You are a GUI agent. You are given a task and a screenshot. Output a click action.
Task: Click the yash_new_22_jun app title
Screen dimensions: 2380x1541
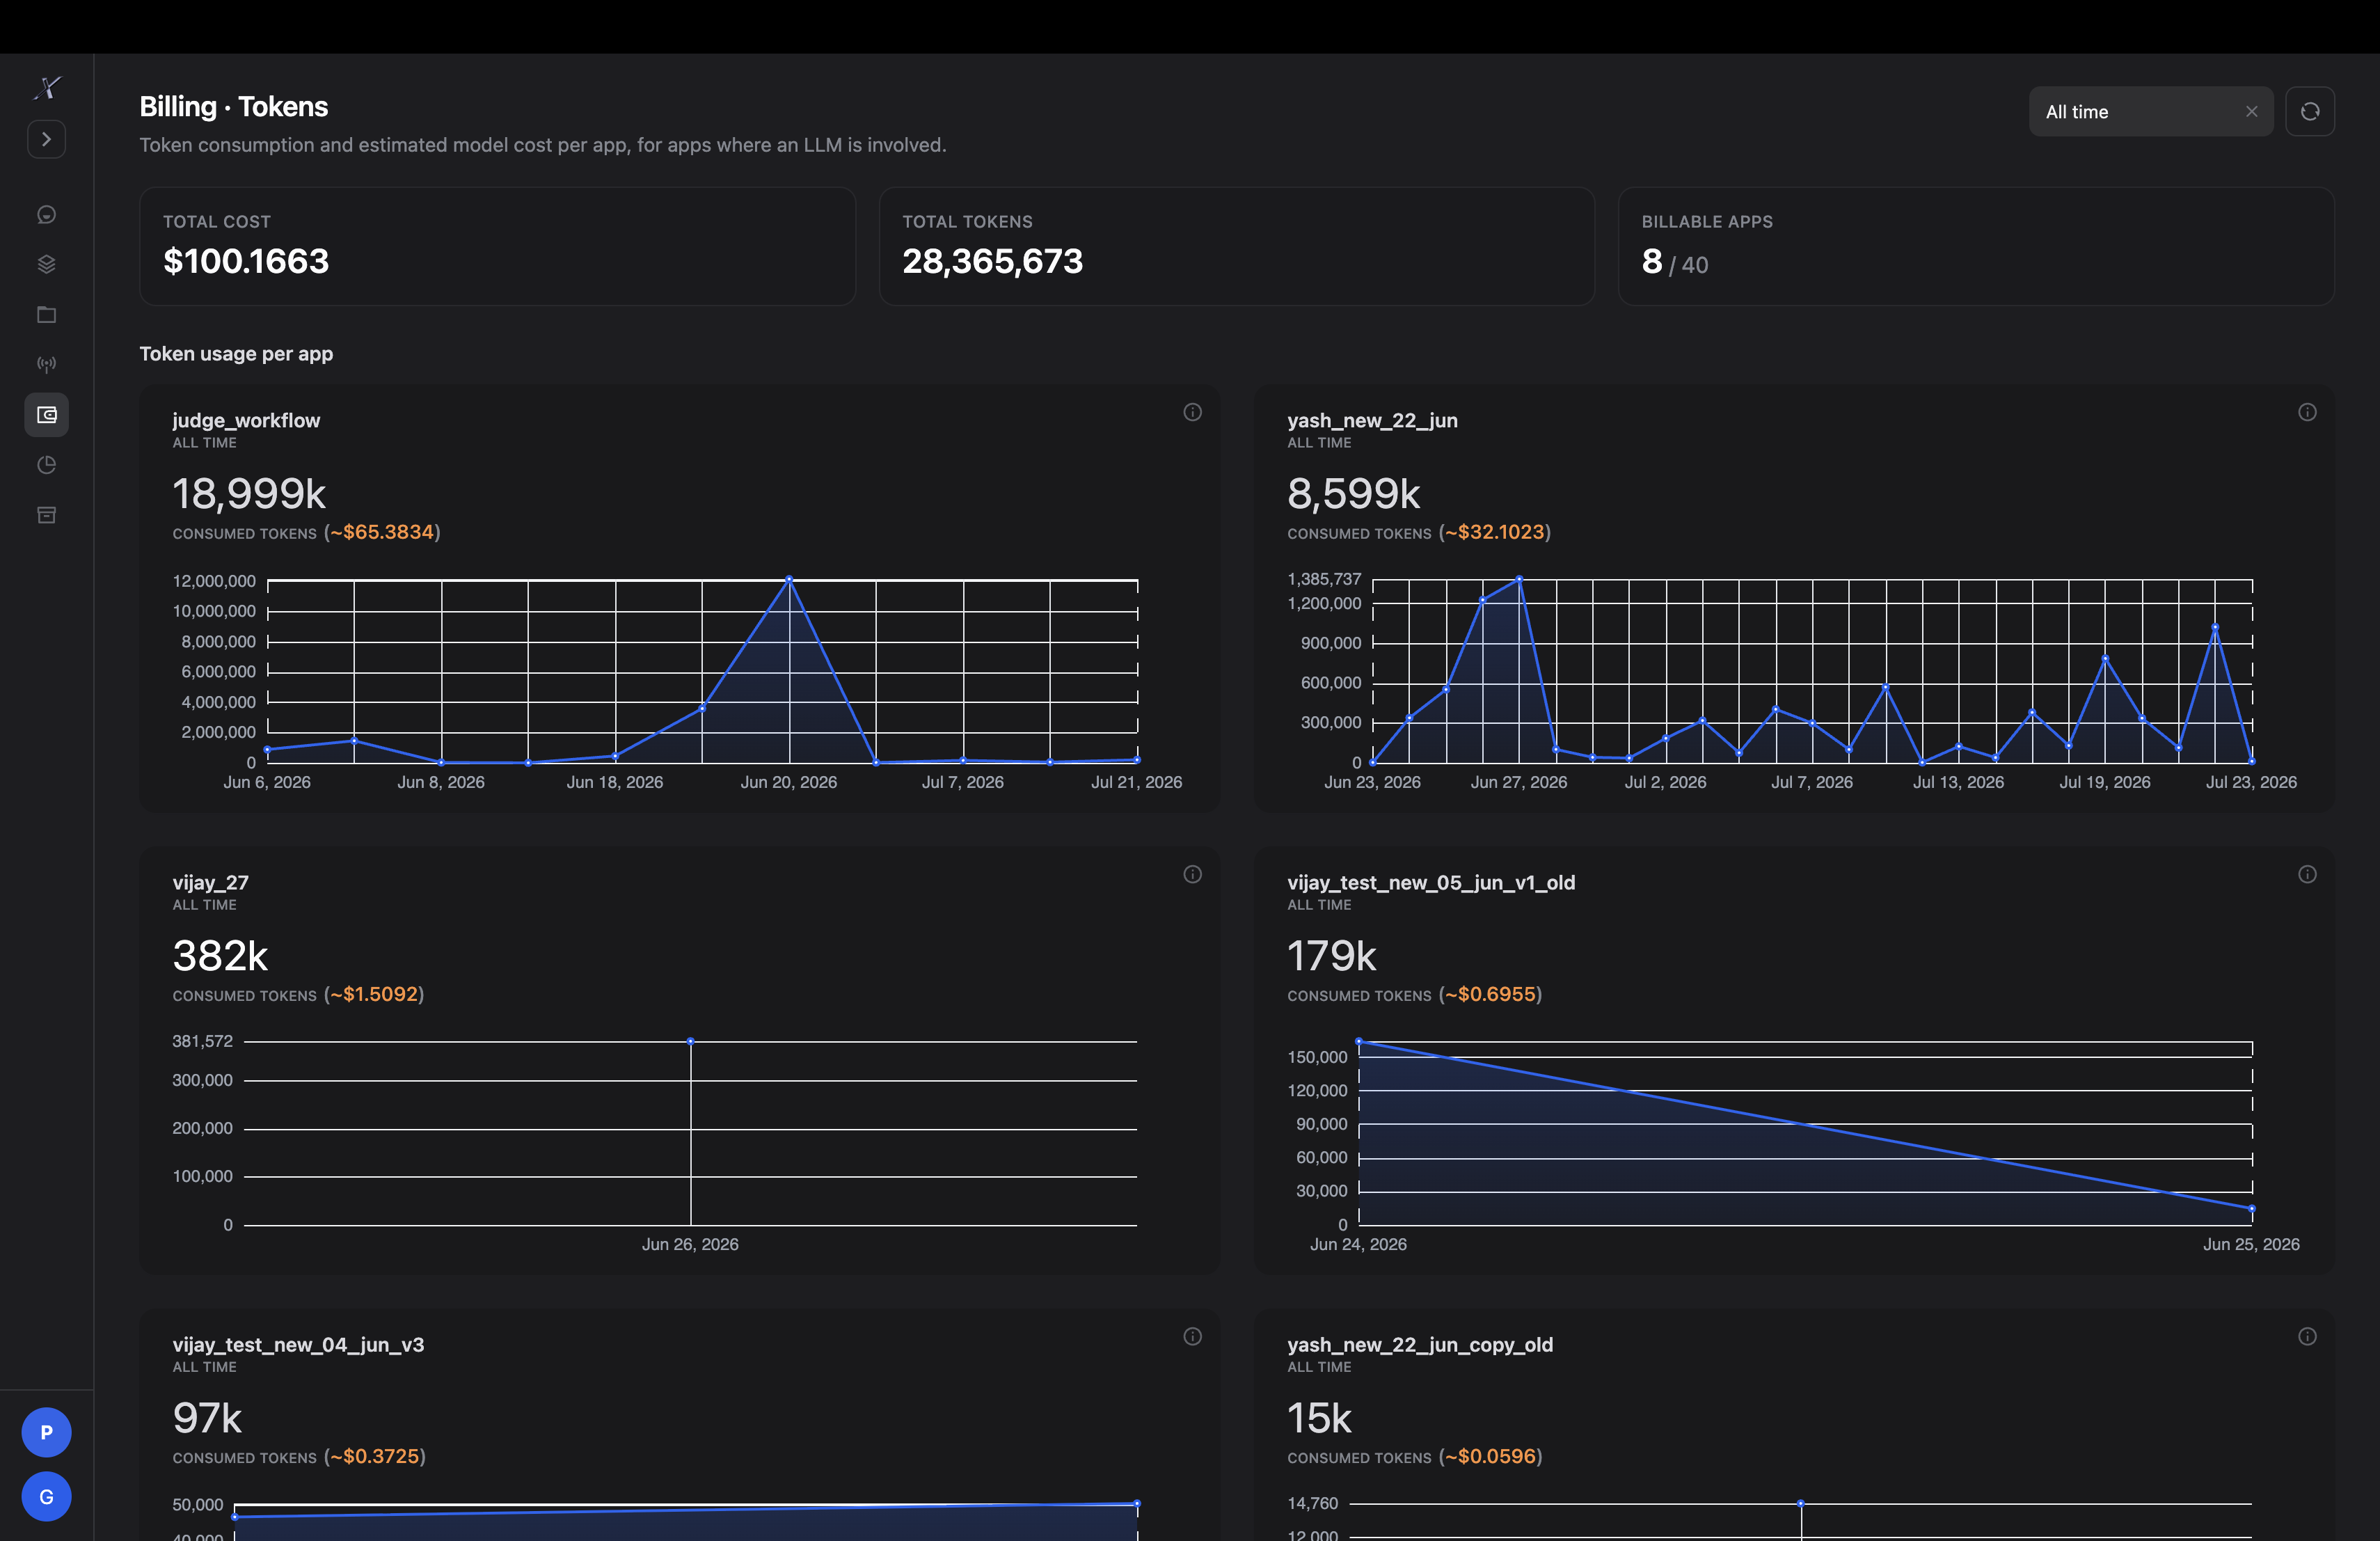coord(1372,420)
